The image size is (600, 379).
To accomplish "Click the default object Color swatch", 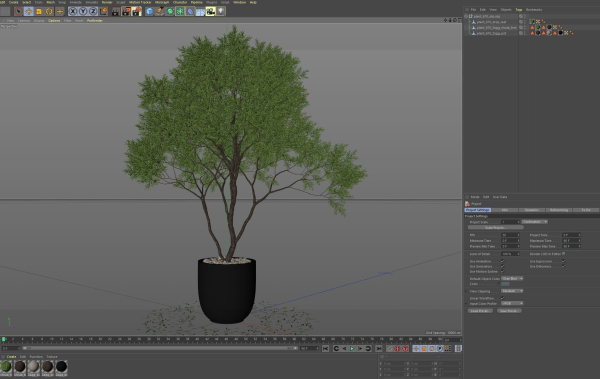I will point(505,284).
